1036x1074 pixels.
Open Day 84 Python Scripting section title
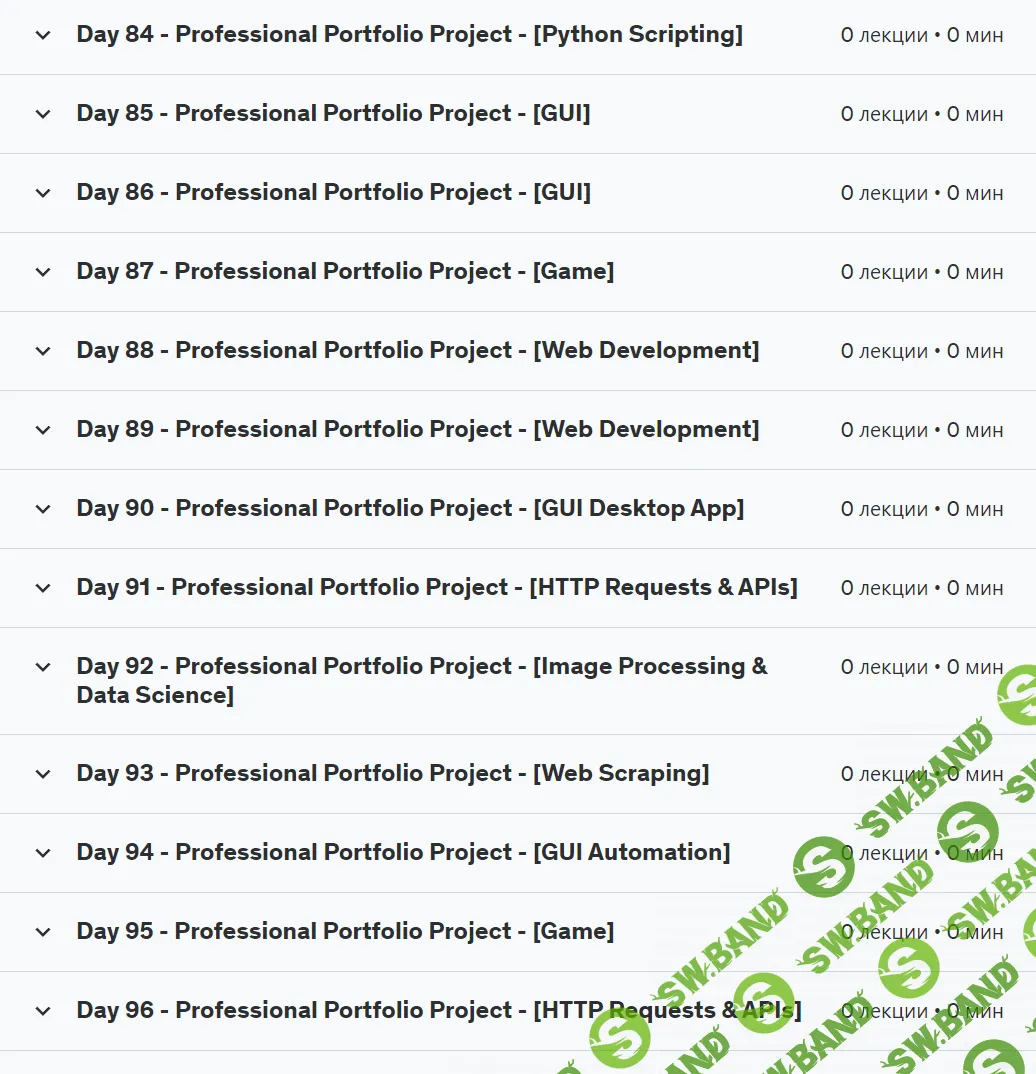pyautogui.click(x=409, y=35)
